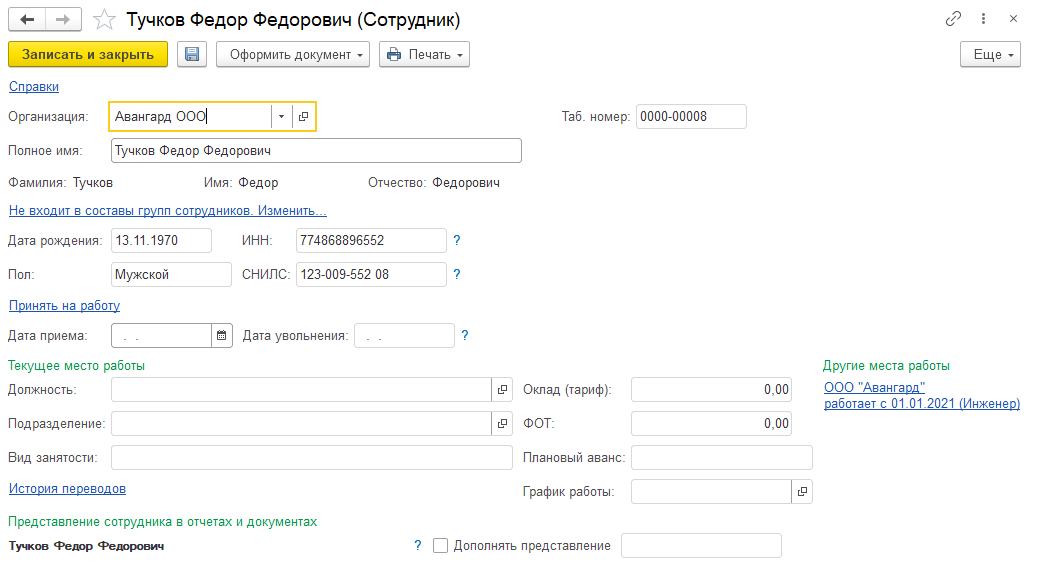Expand the organization dropdown list
Viewport: 1037px width, 566px height.
click(281, 117)
